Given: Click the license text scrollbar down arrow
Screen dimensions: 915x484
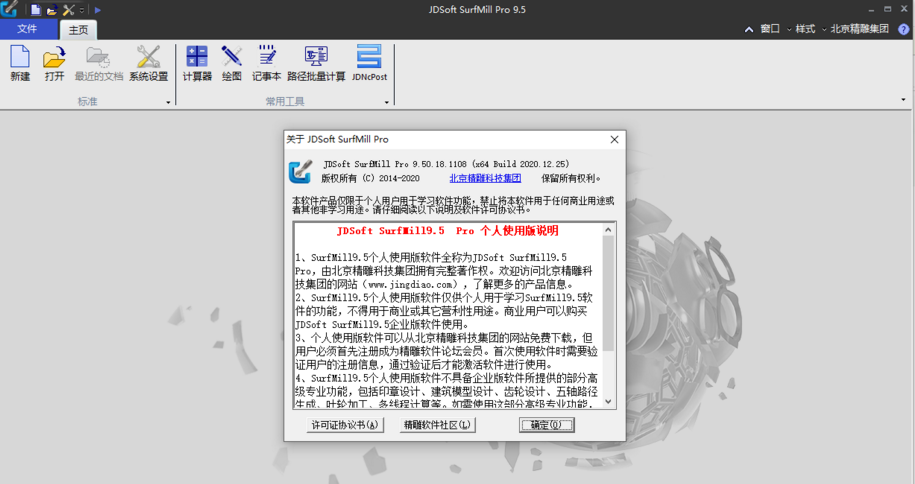Looking at the screenshot, I should (609, 402).
